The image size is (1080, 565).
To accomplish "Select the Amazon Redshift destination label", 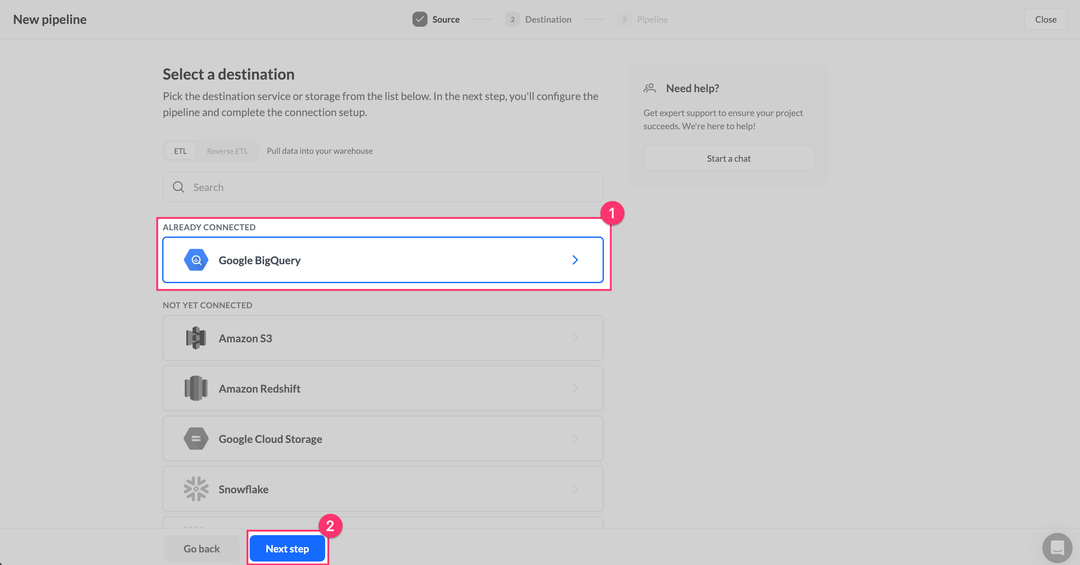I will (260, 389).
